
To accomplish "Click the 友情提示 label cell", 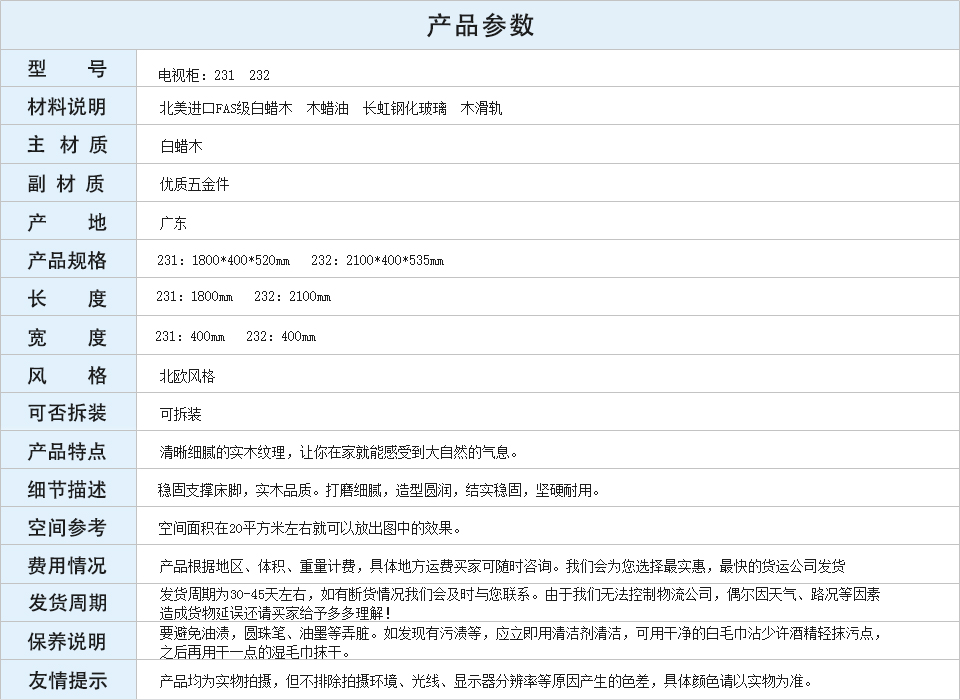I will pos(67,680).
